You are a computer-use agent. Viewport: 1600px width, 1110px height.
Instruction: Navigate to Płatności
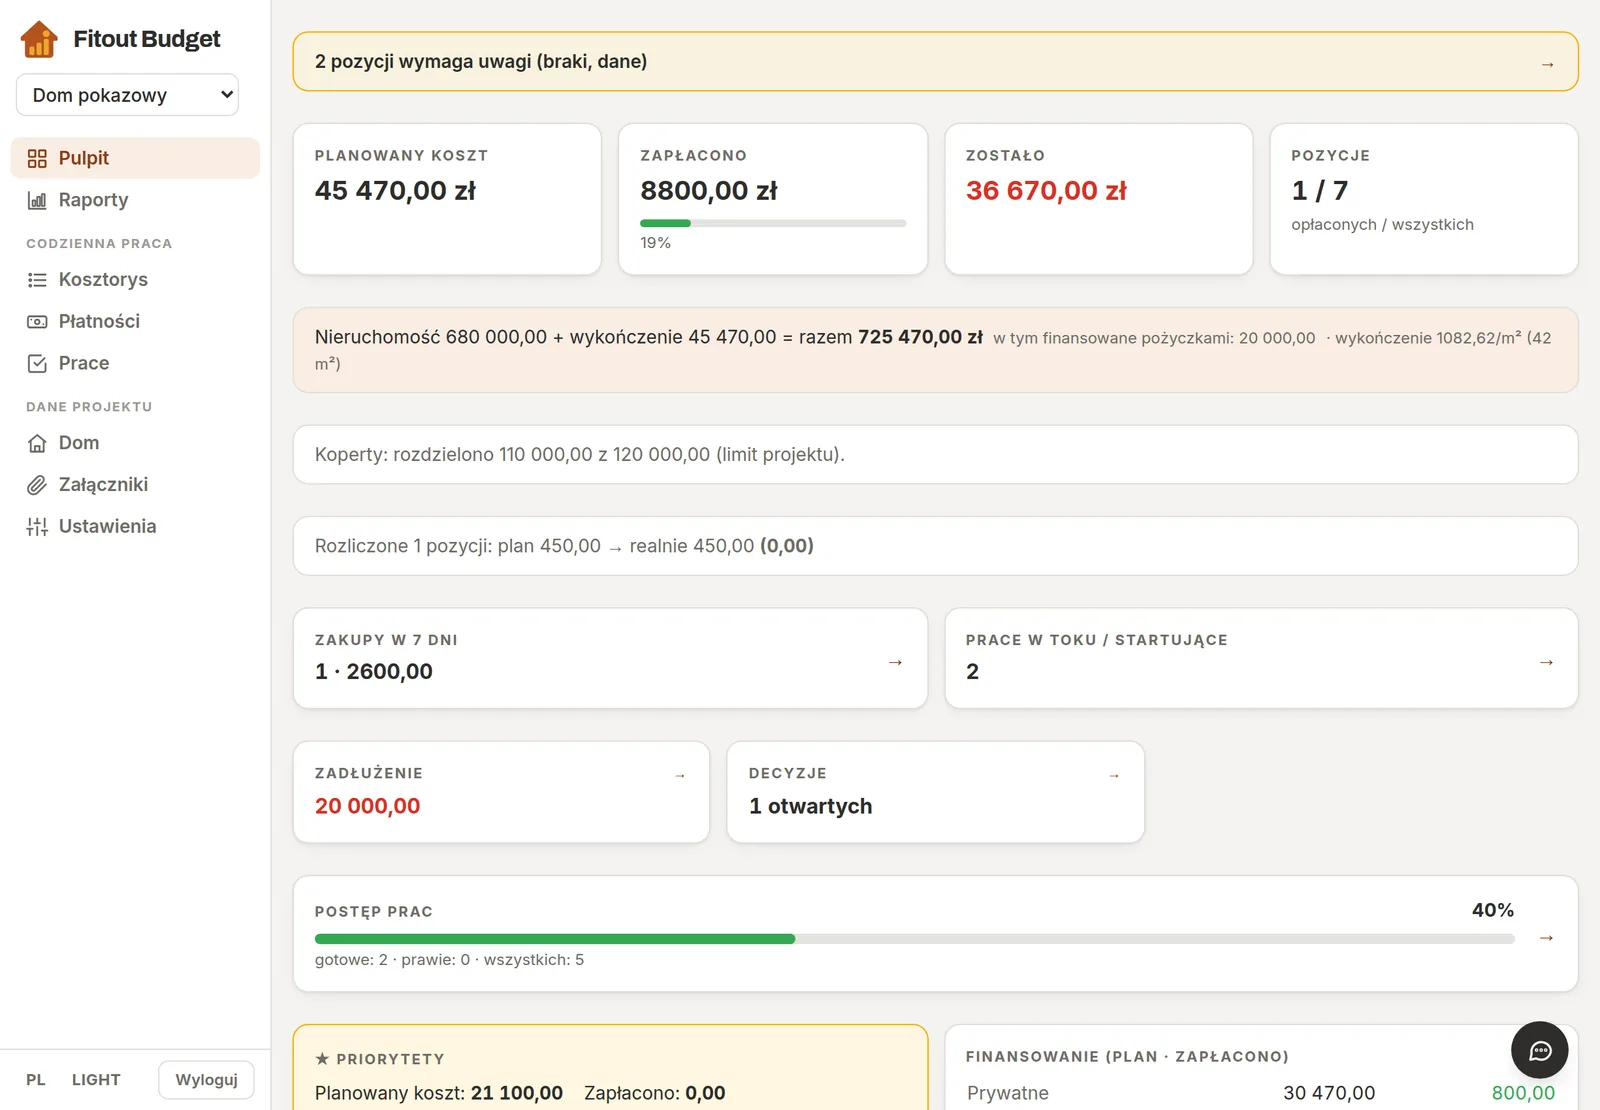(135, 322)
